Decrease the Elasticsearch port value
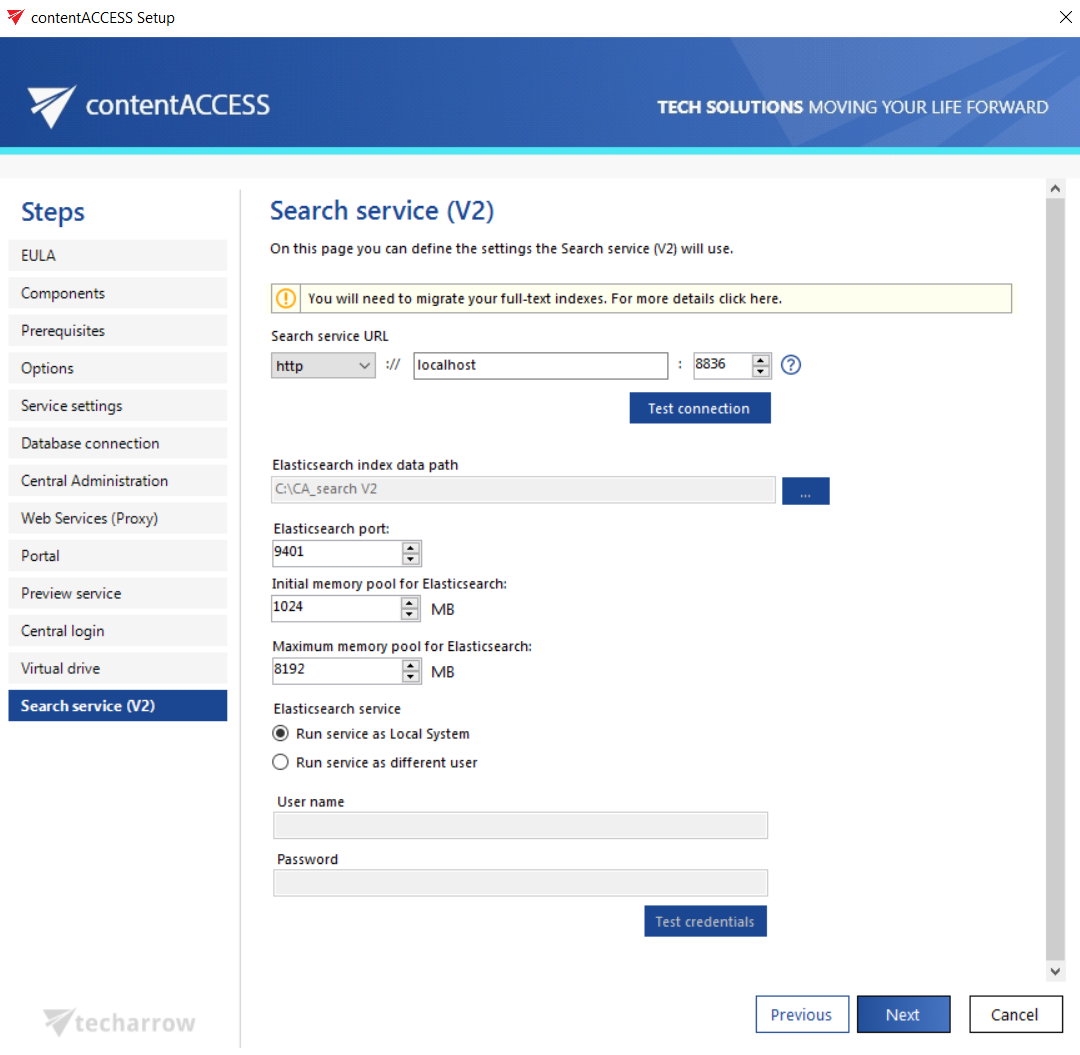 click(411, 559)
